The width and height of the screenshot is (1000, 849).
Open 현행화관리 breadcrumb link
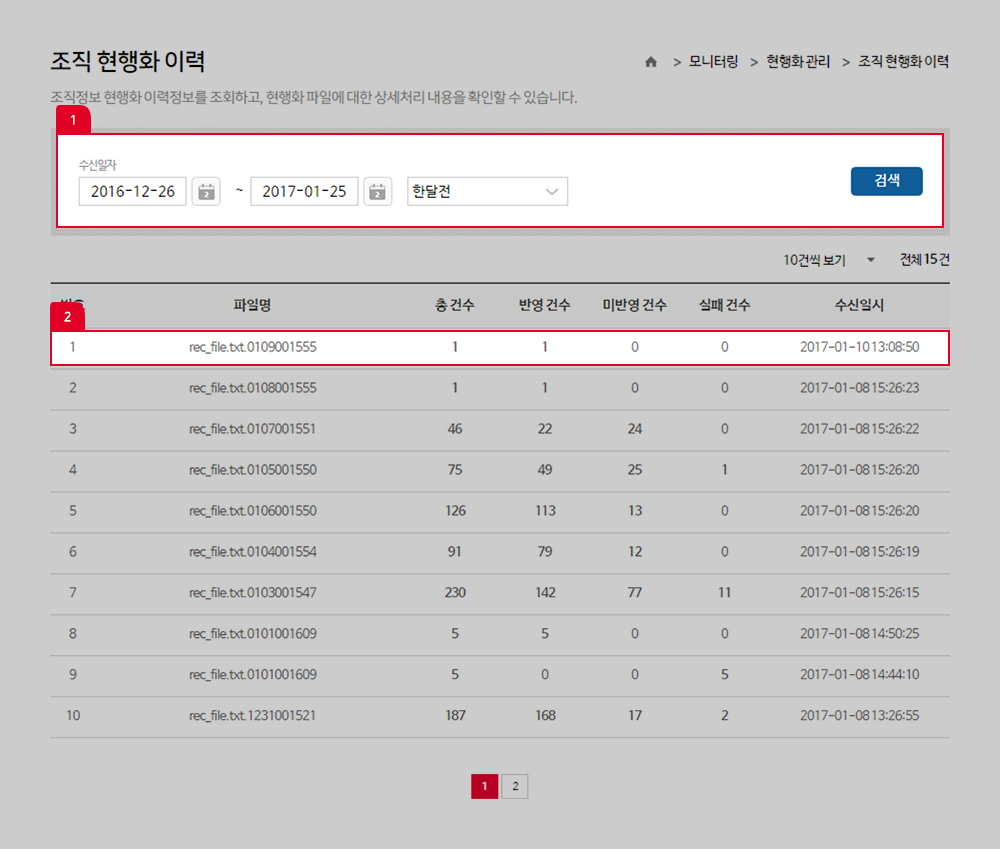(x=798, y=62)
